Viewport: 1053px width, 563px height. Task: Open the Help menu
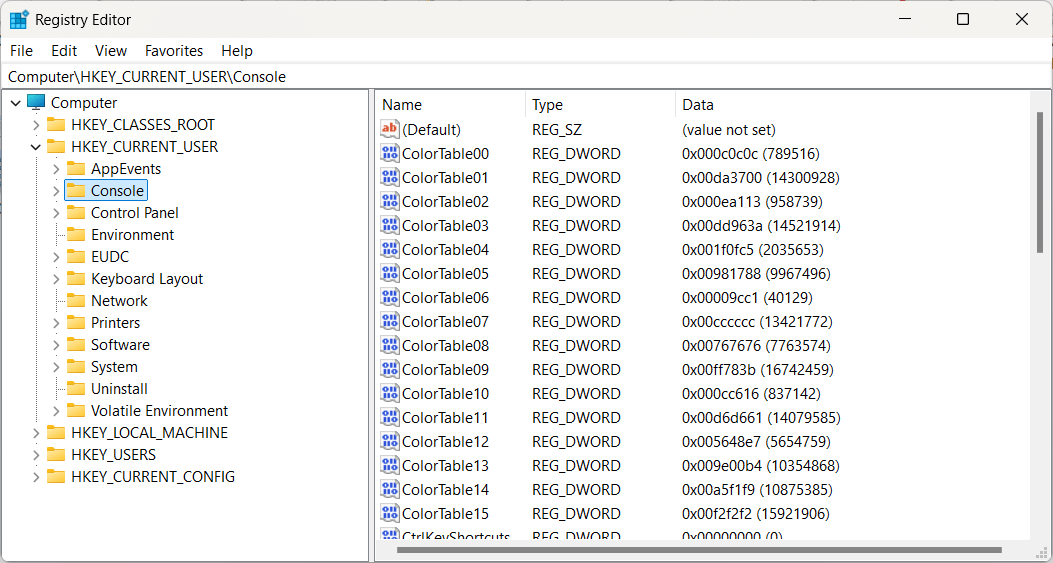pyautogui.click(x=237, y=50)
